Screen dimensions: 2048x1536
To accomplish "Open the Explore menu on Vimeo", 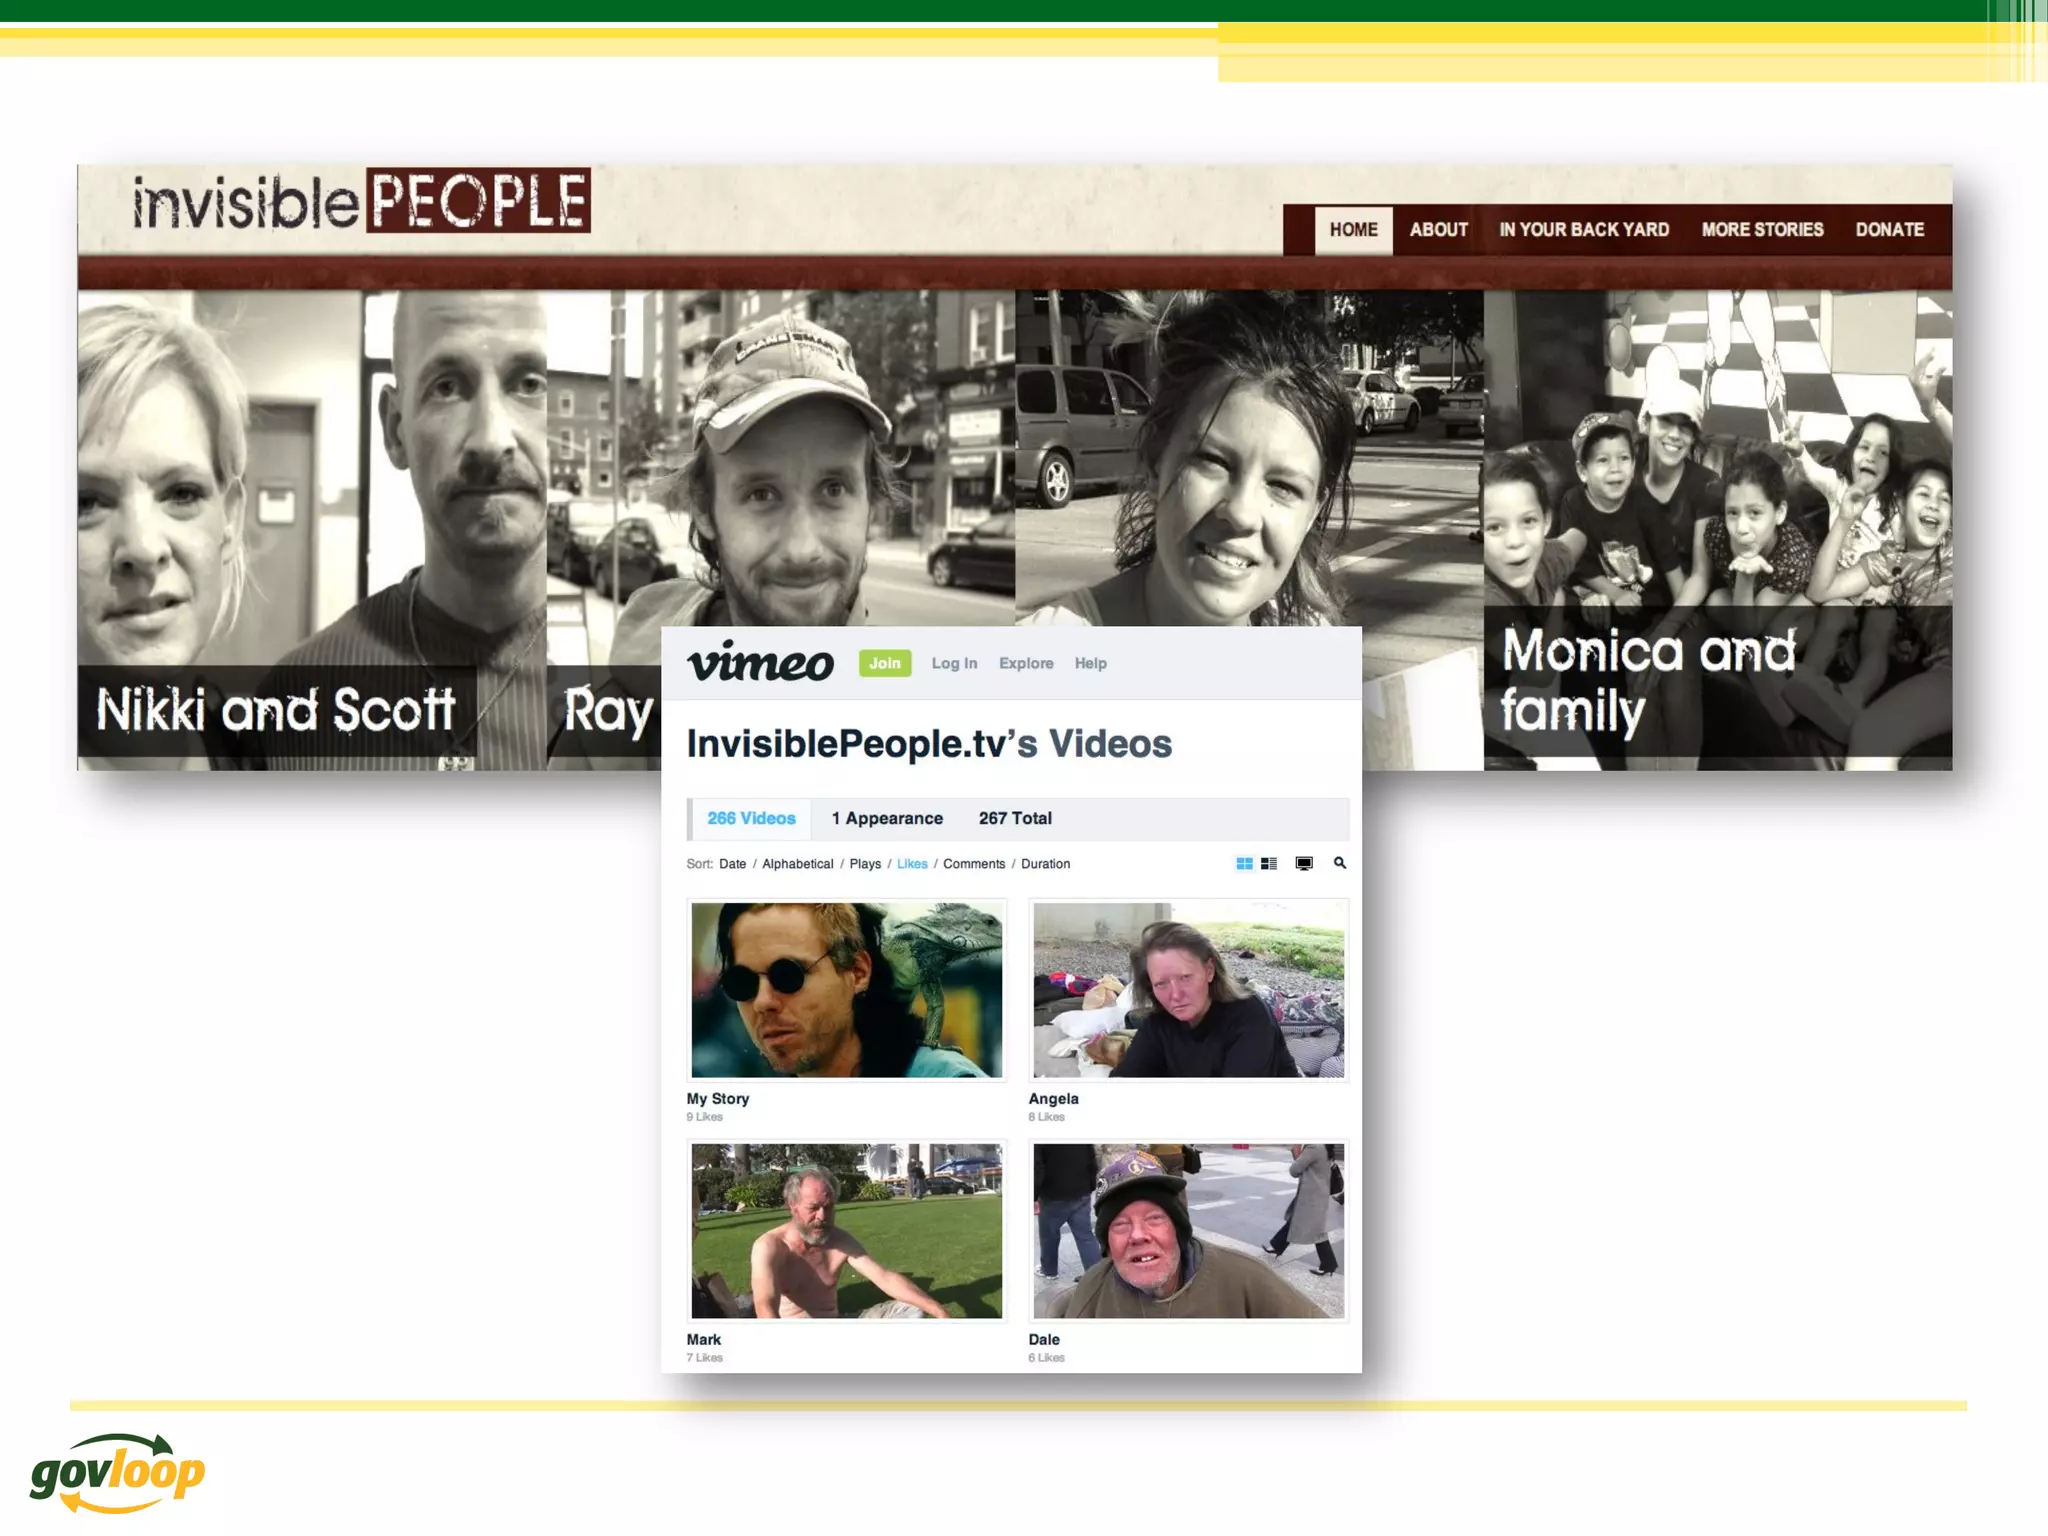I will tap(1026, 663).
